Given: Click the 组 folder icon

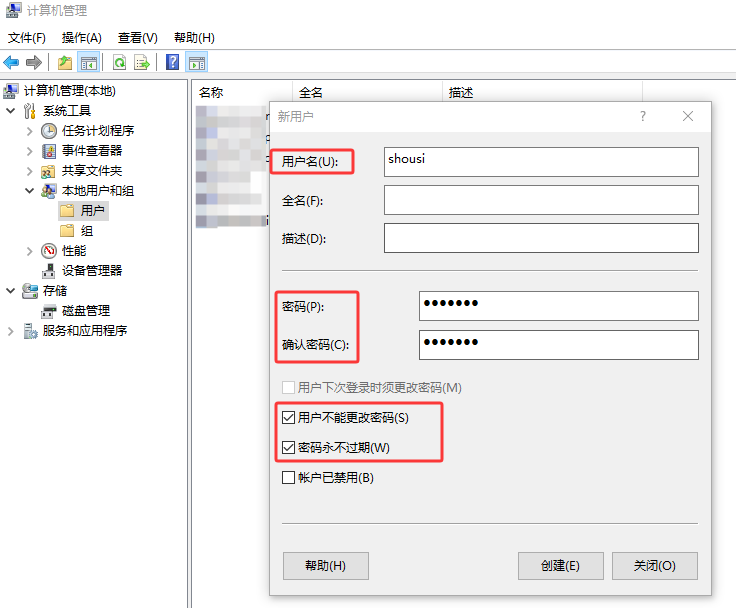Looking at the screenshot, I should (x=67, y=231).
